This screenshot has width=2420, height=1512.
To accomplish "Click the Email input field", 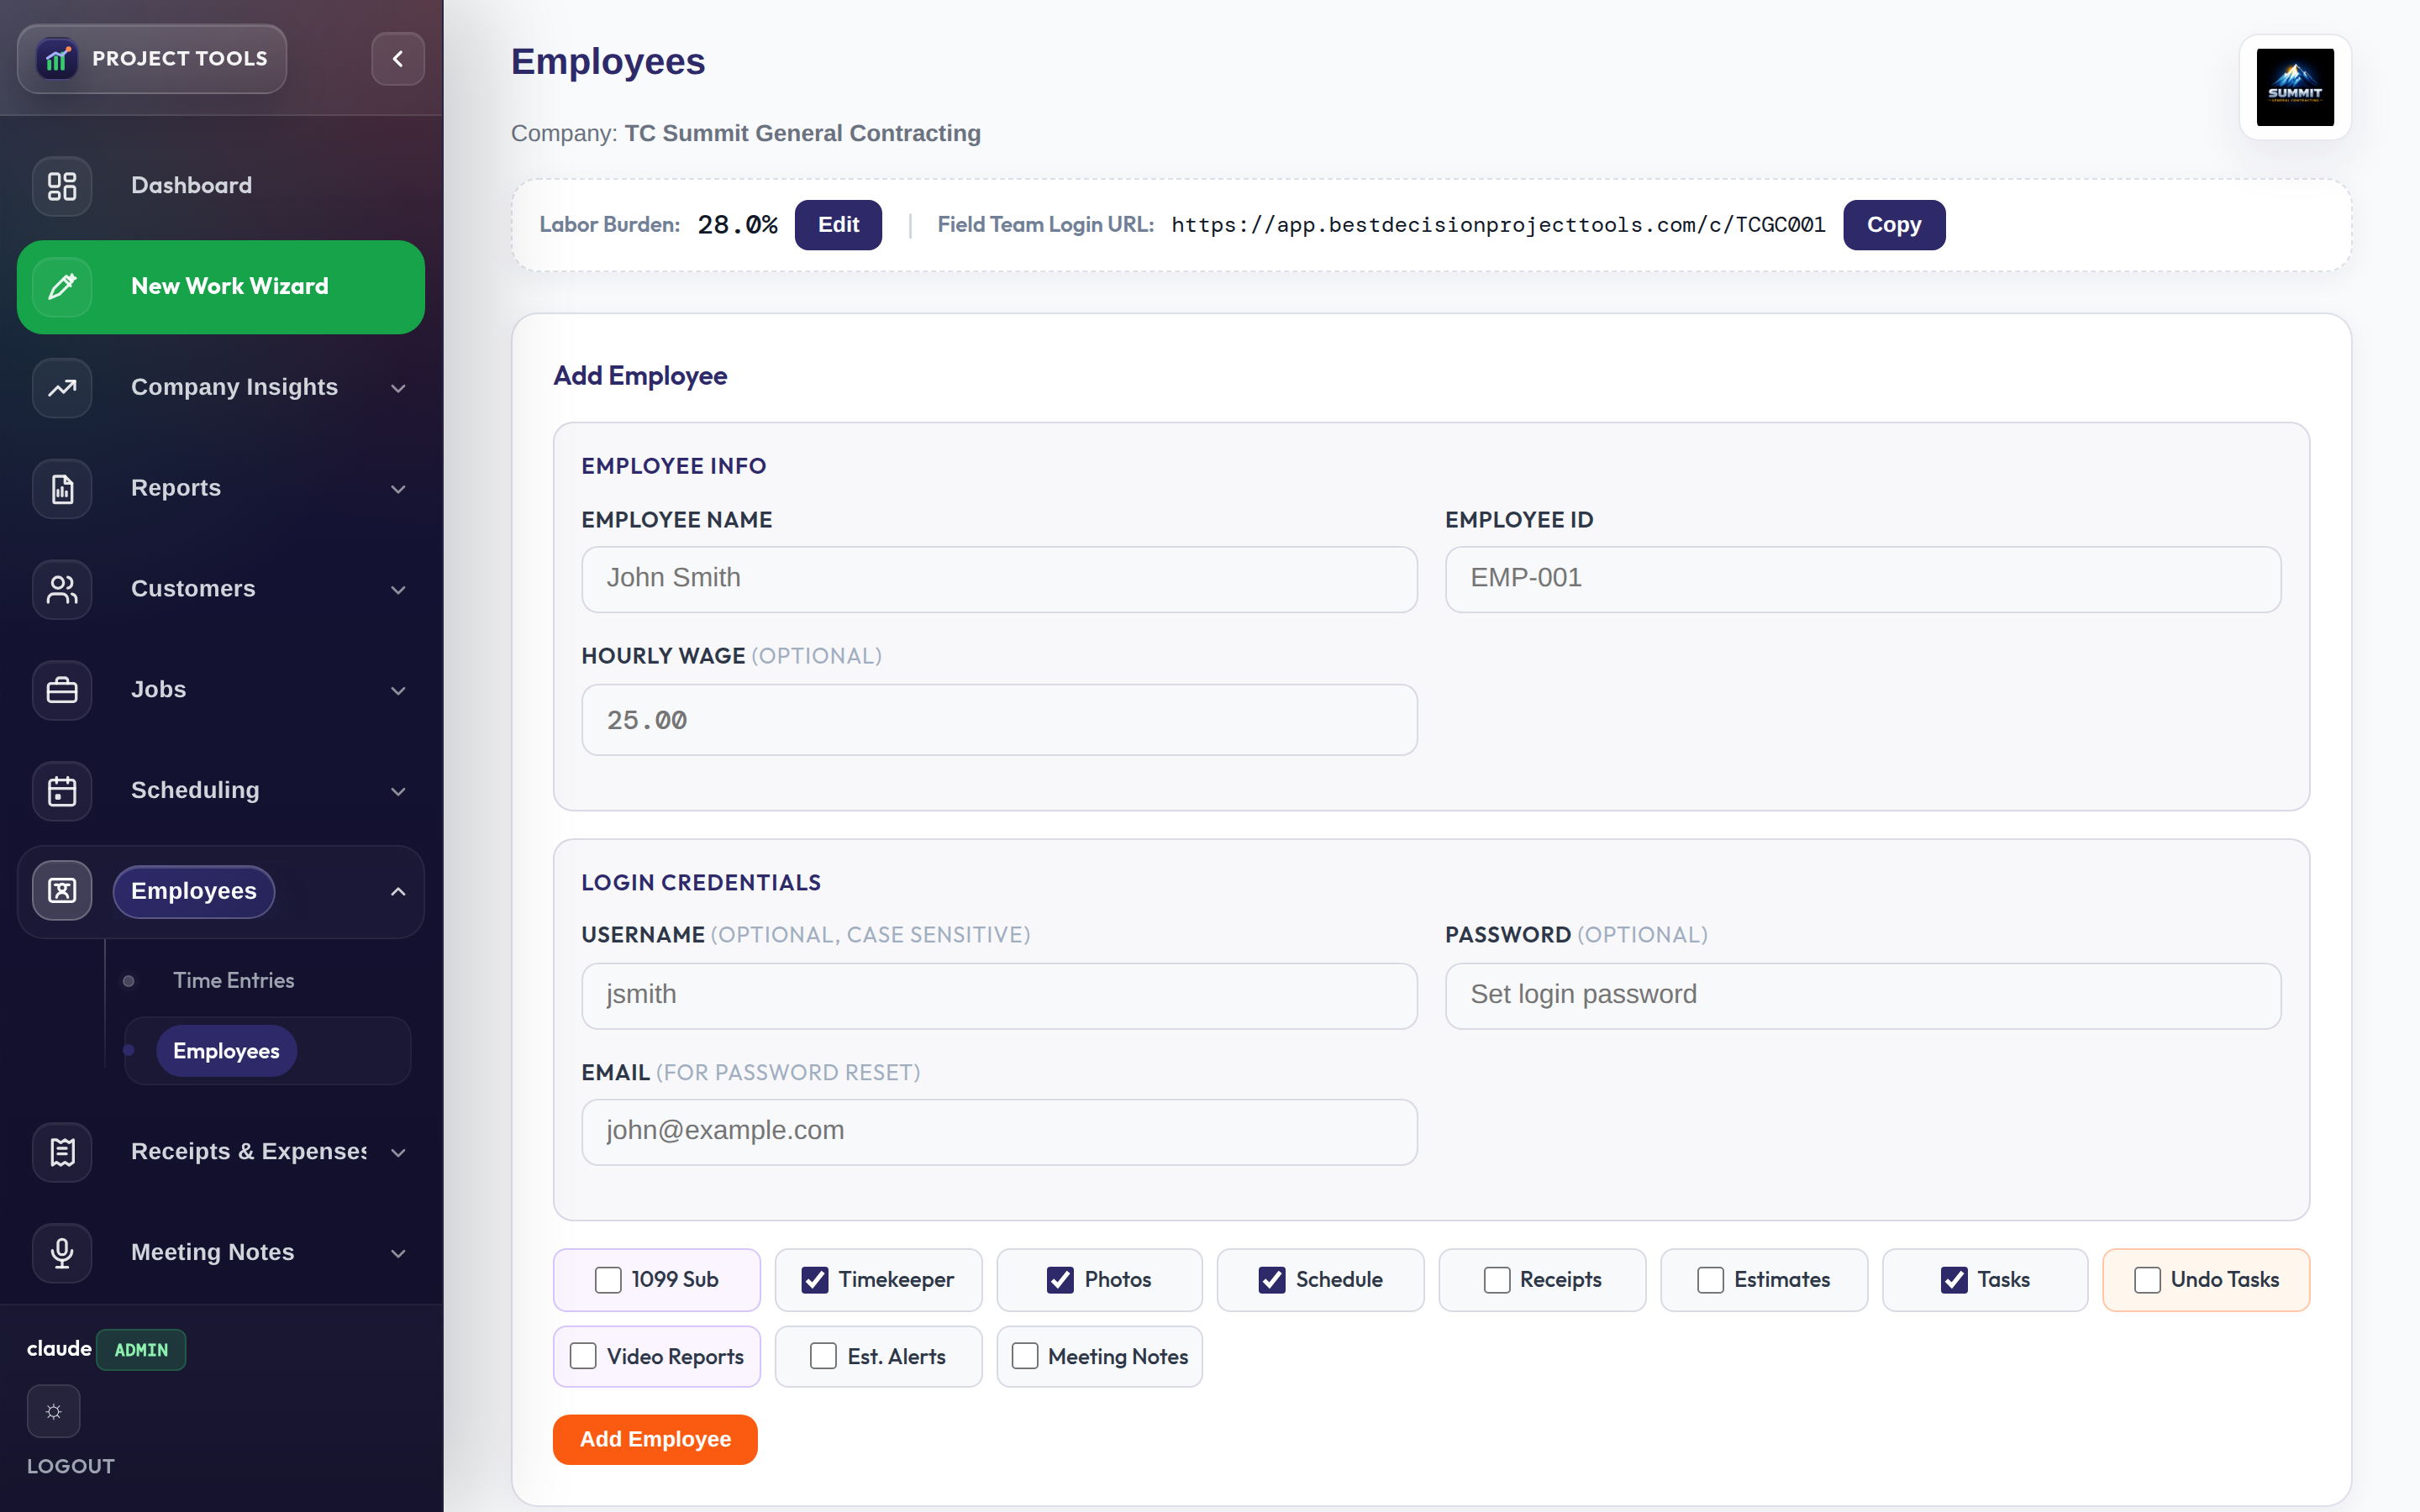I will coord(999,1132).
